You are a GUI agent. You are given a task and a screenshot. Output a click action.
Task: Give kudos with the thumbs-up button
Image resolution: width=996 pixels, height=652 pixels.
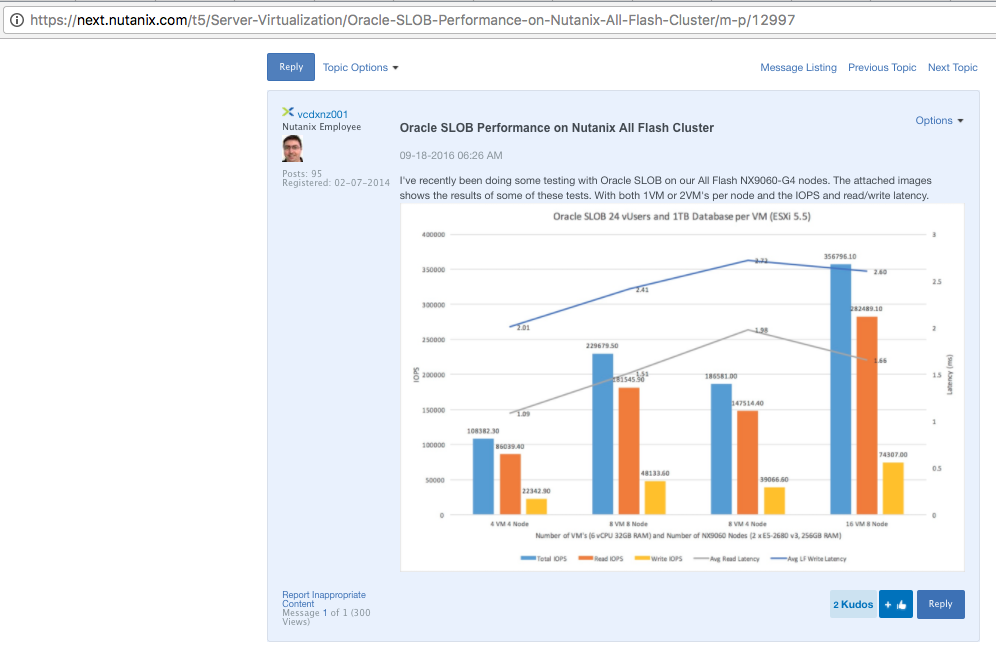(896, 604)
